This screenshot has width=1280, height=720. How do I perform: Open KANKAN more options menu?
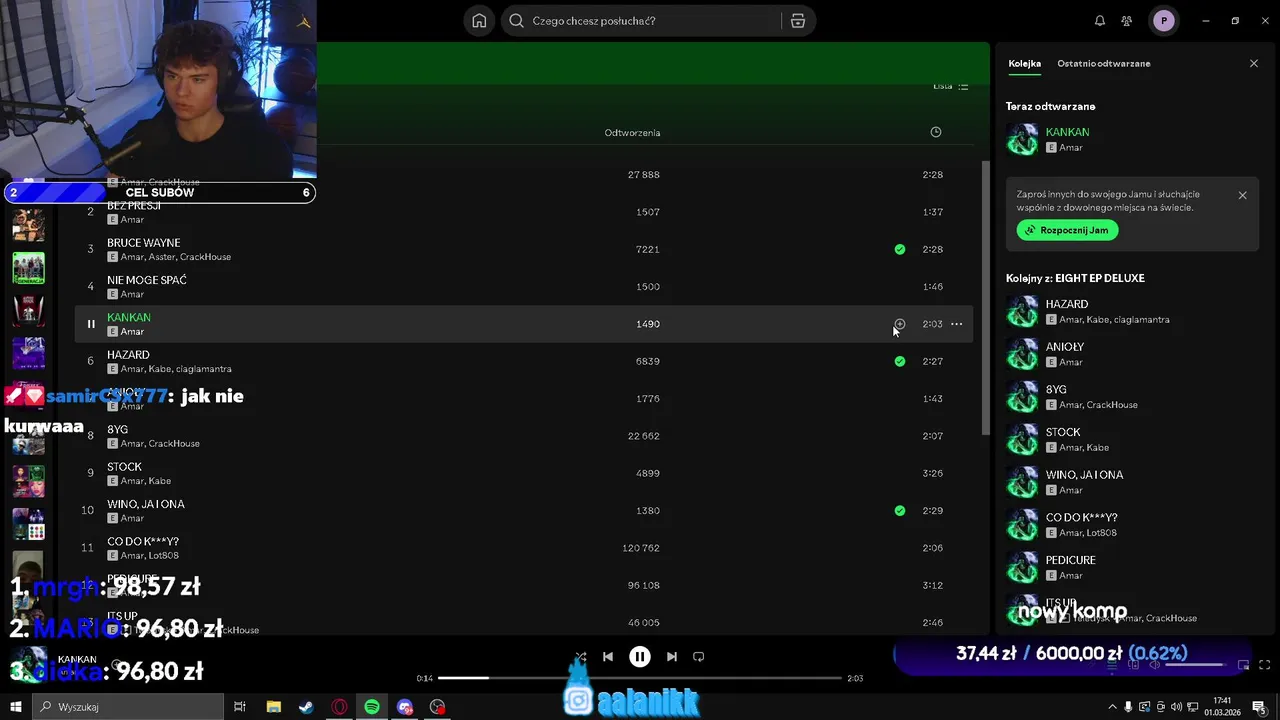(x=957, y=324)
